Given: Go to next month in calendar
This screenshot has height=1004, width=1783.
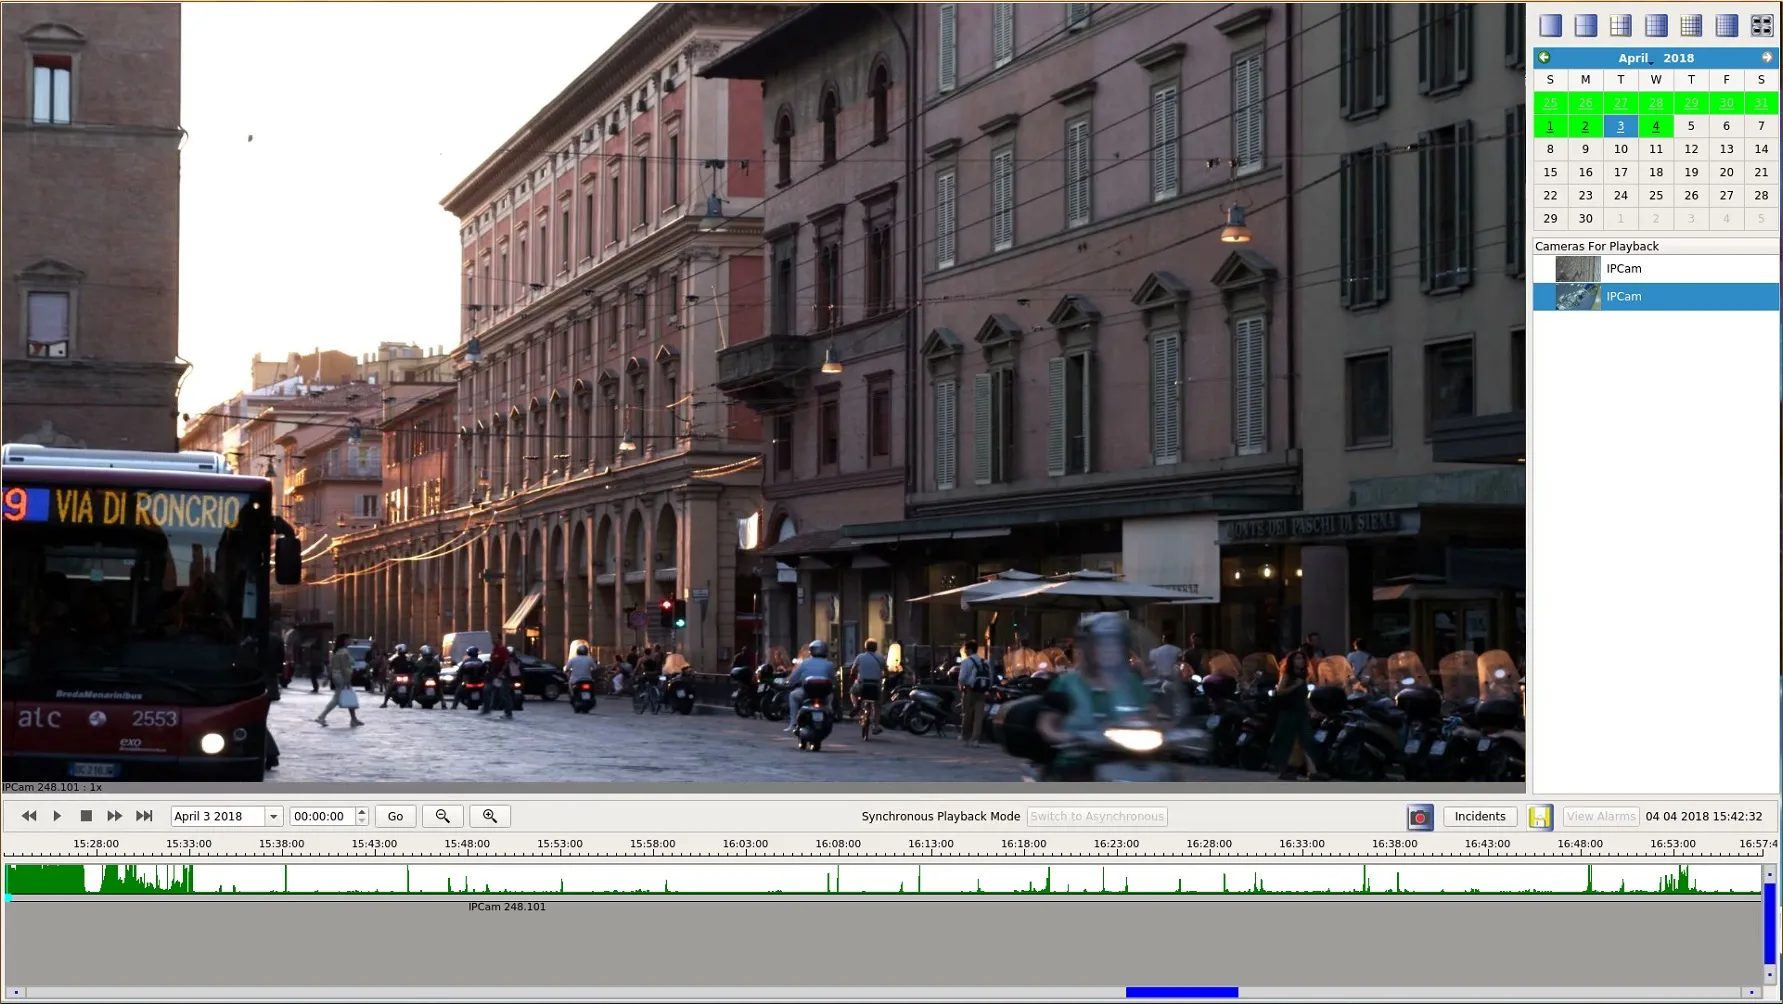Looking at the screenshot, I should [x=1767, y=58].
